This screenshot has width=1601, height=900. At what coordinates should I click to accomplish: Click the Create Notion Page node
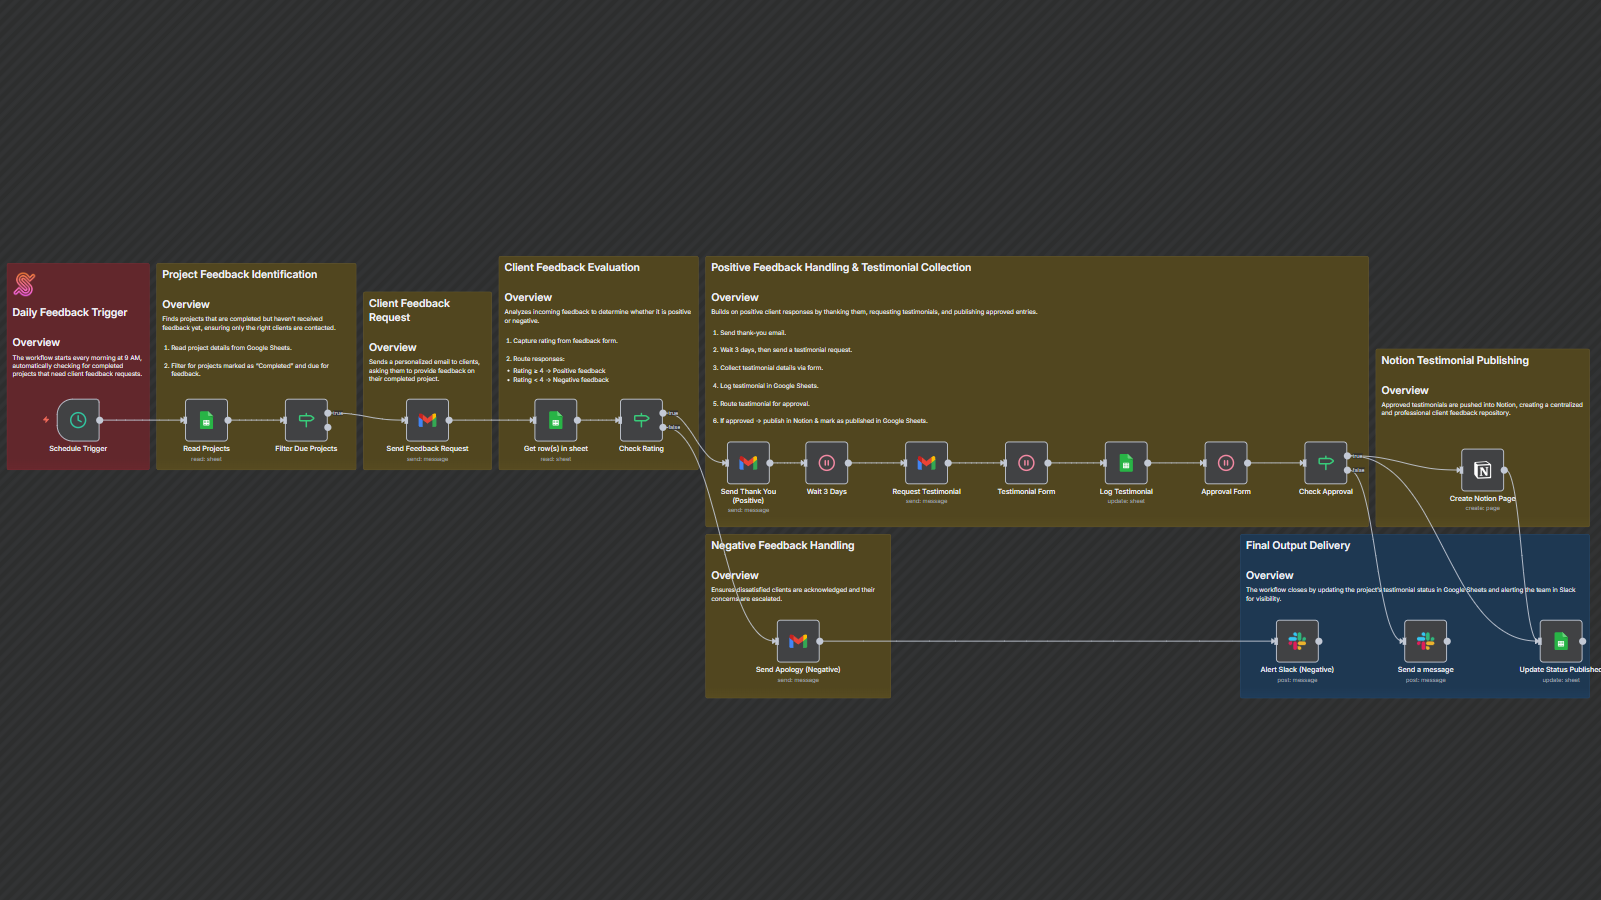click(1482, 470)
